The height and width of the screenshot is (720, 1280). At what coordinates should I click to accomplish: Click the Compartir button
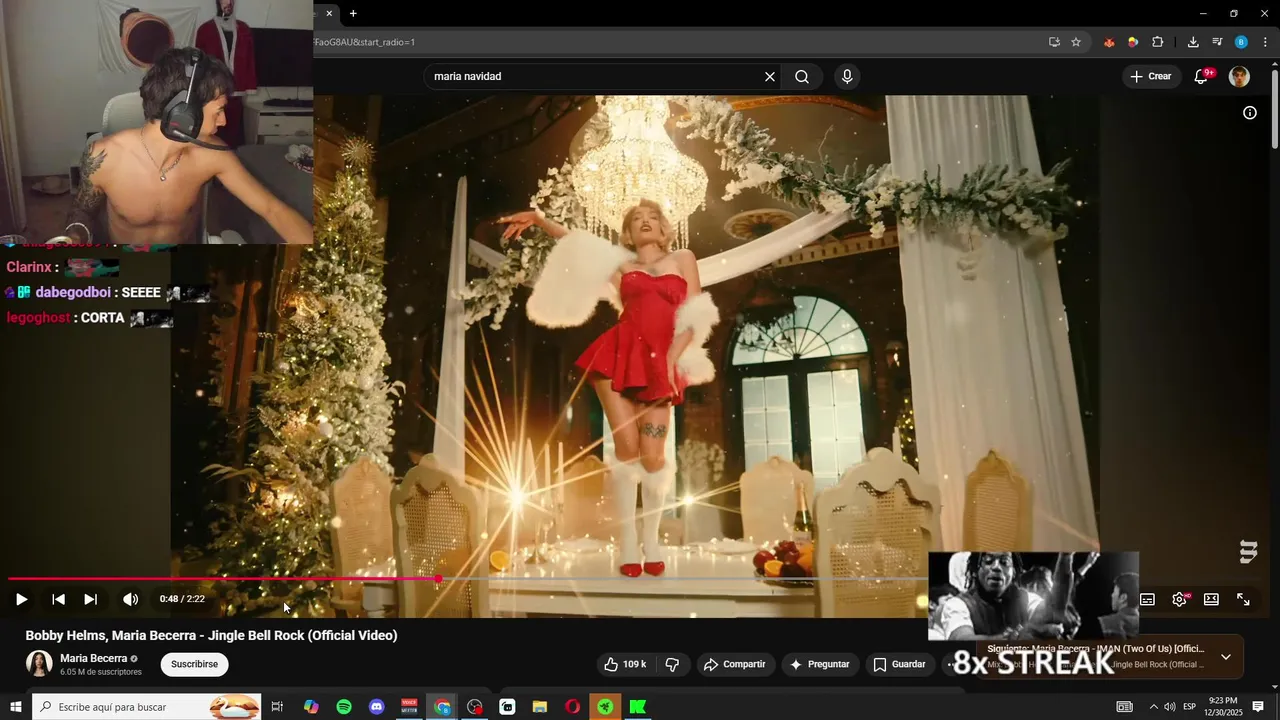(734, 664)
